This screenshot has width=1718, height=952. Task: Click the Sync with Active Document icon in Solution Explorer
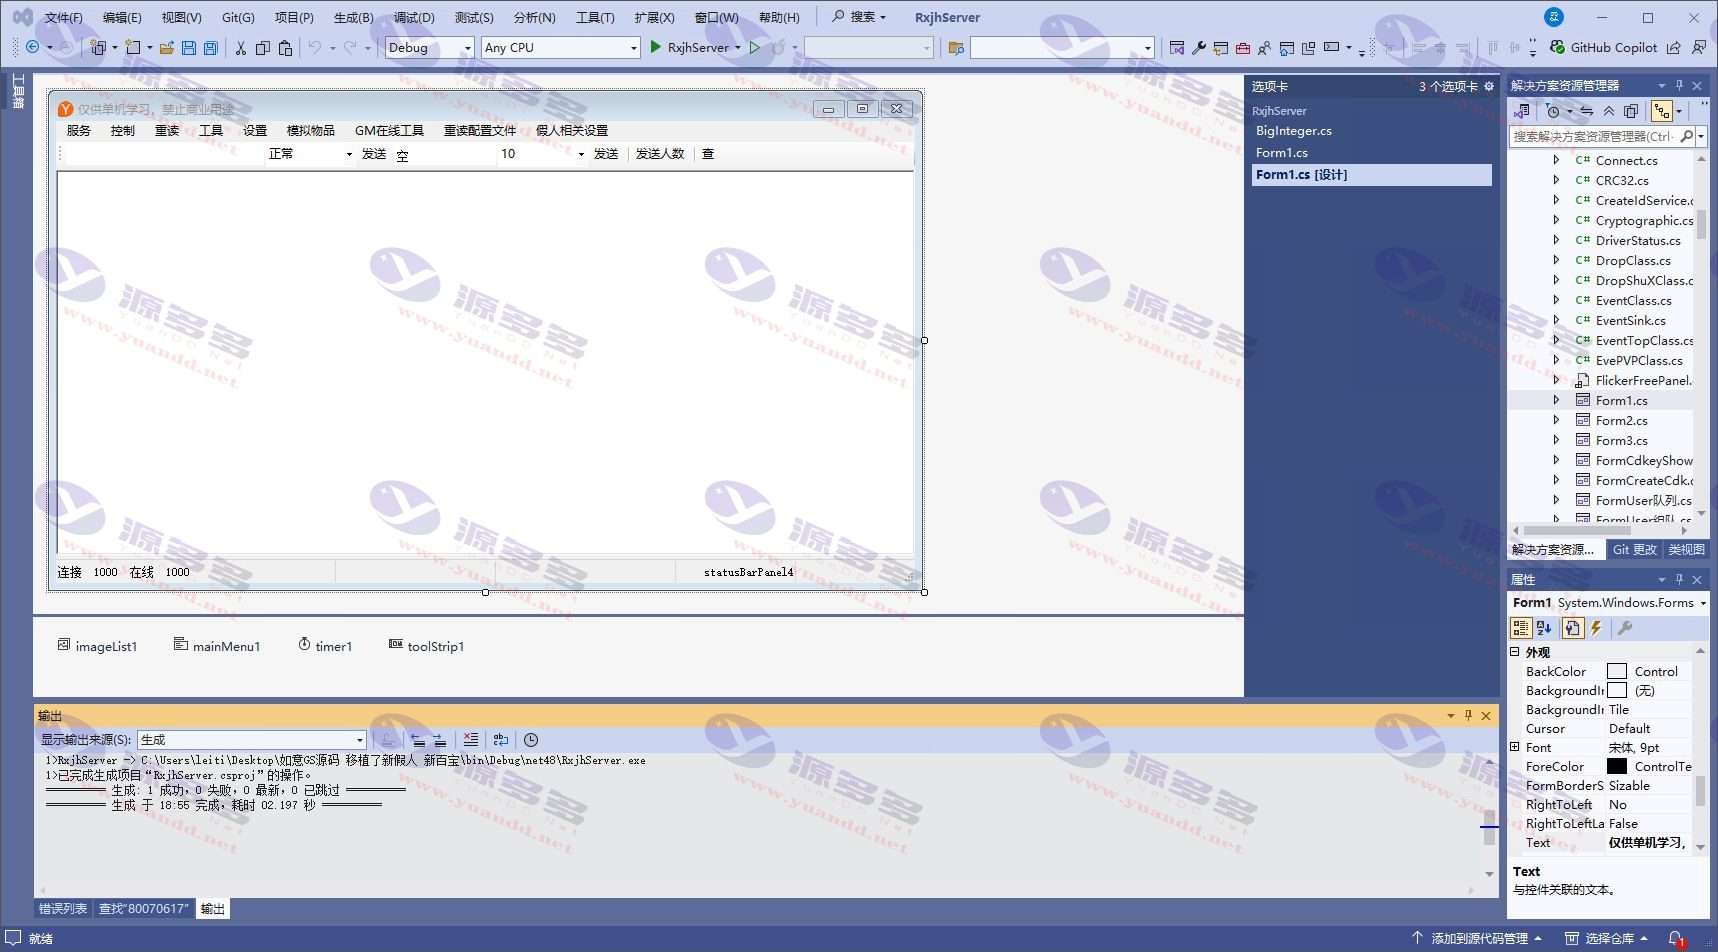coord(1587,111)
